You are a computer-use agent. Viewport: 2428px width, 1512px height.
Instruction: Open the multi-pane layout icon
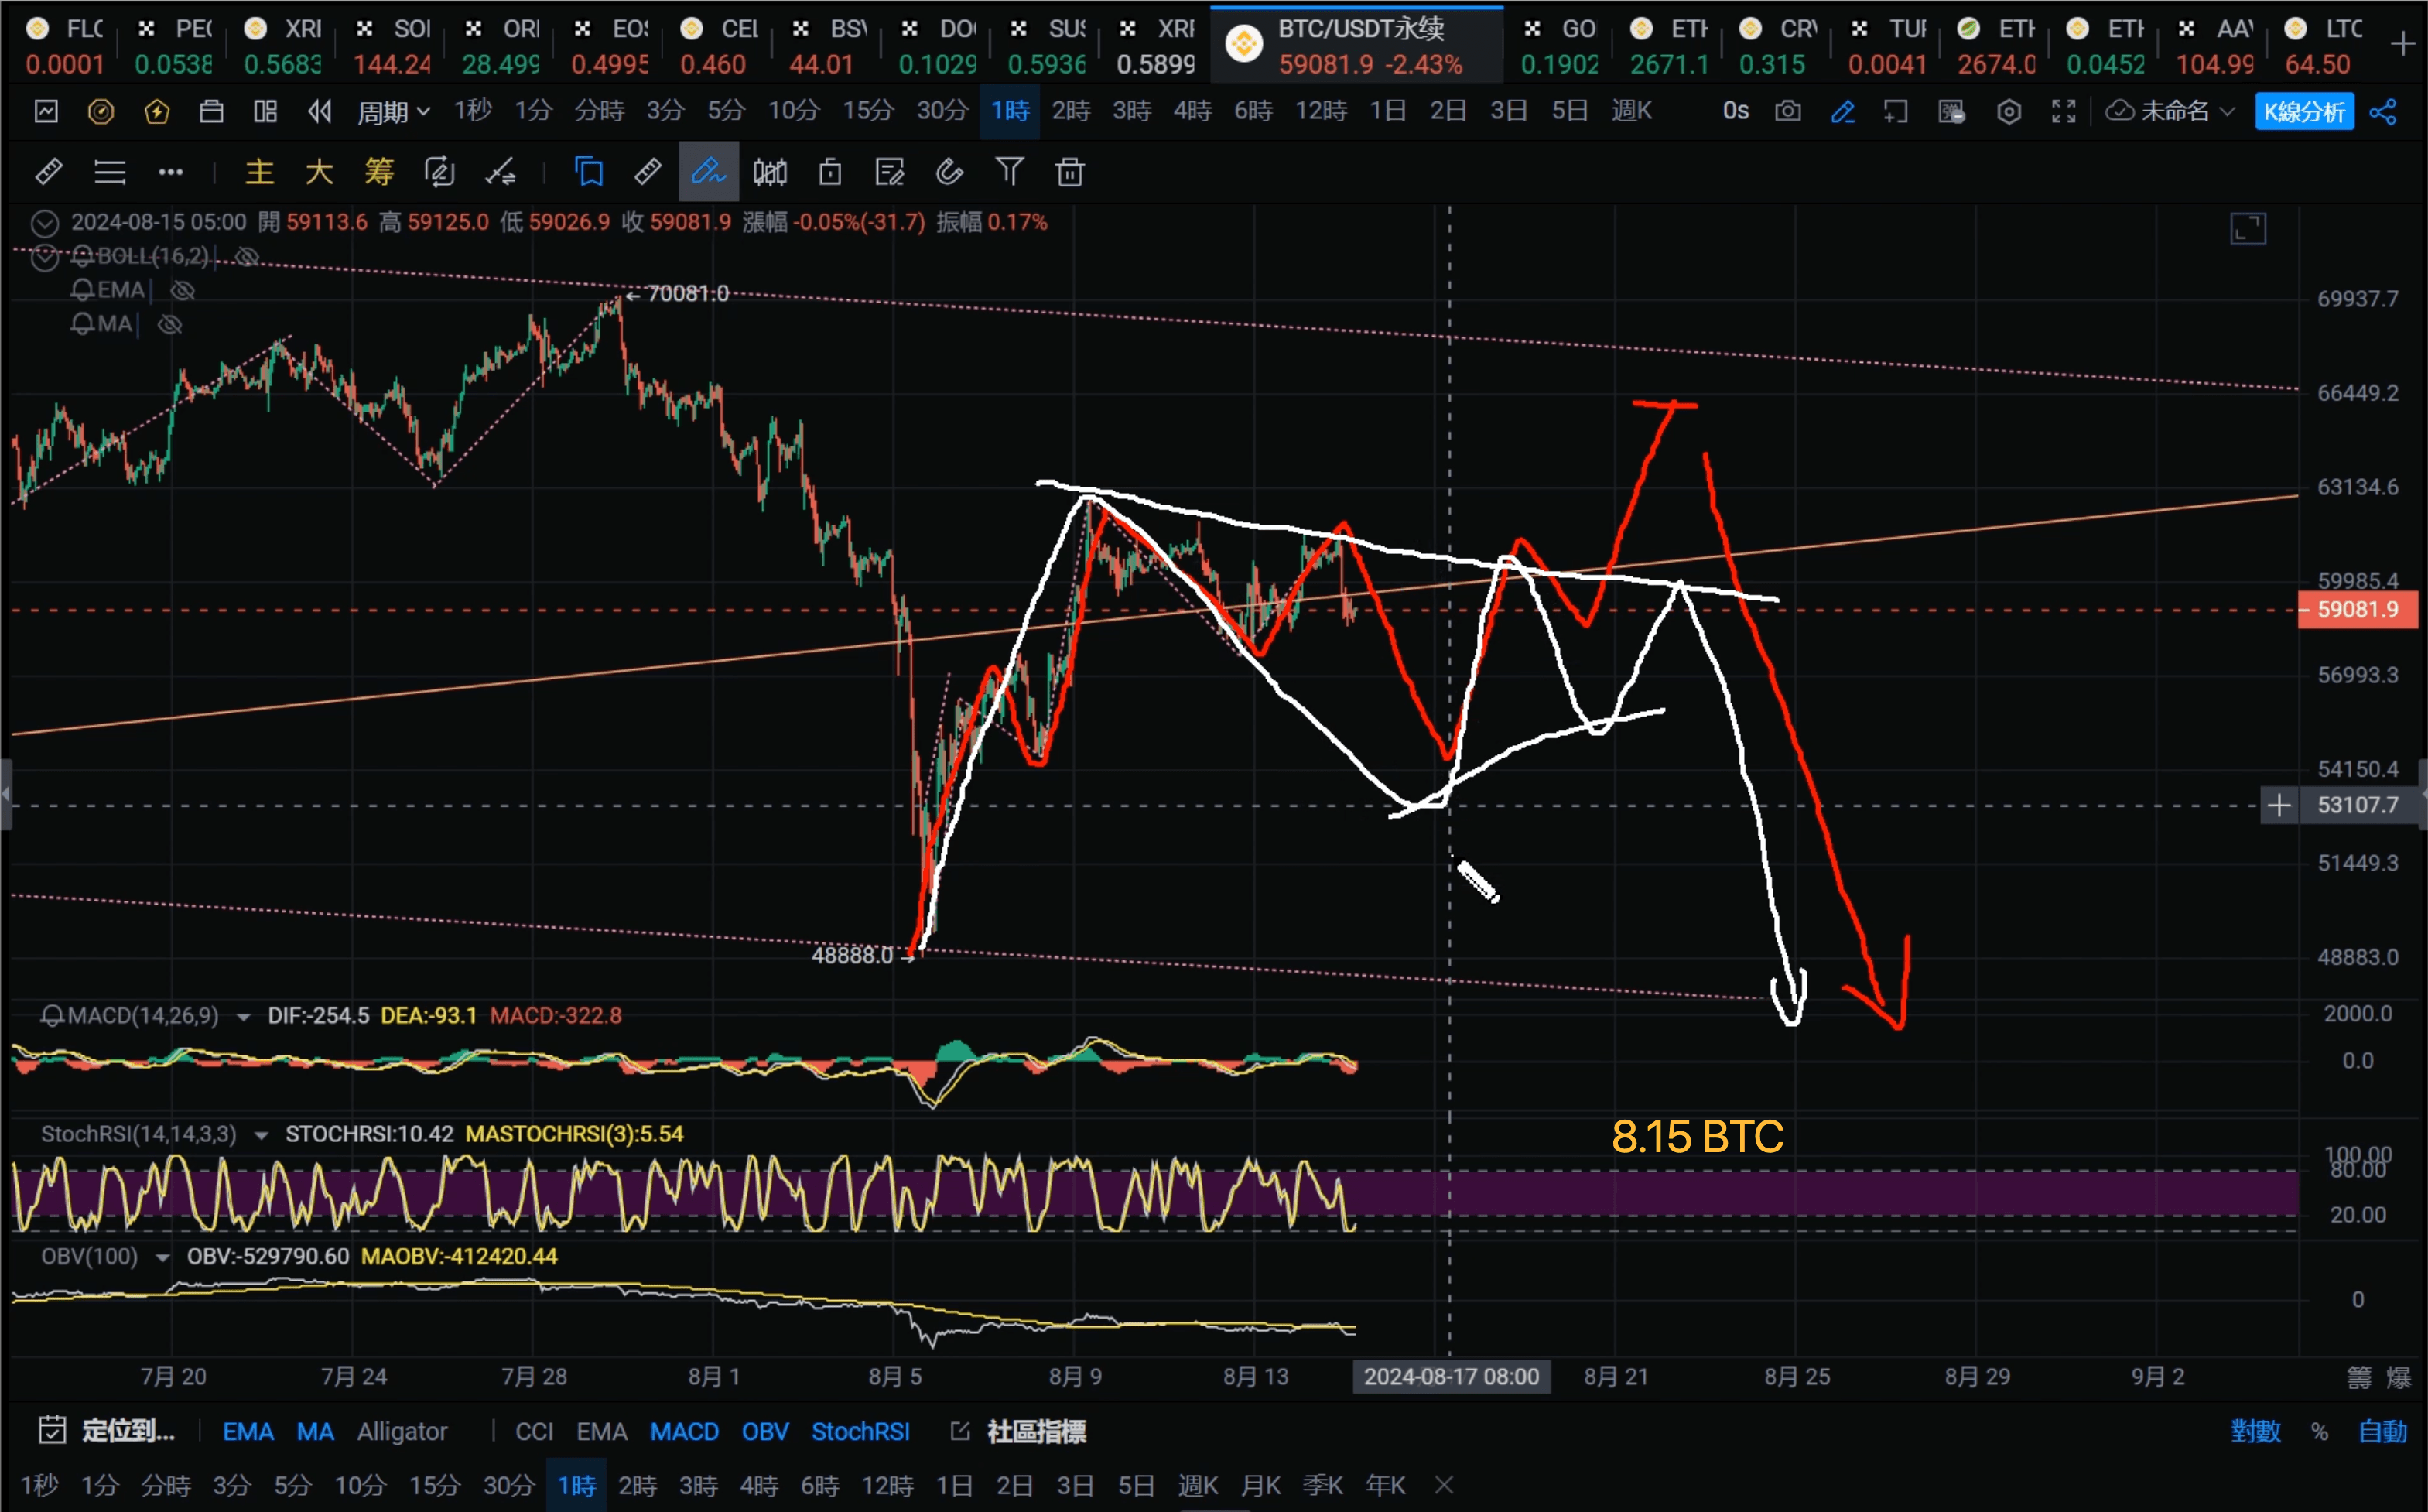265,111
